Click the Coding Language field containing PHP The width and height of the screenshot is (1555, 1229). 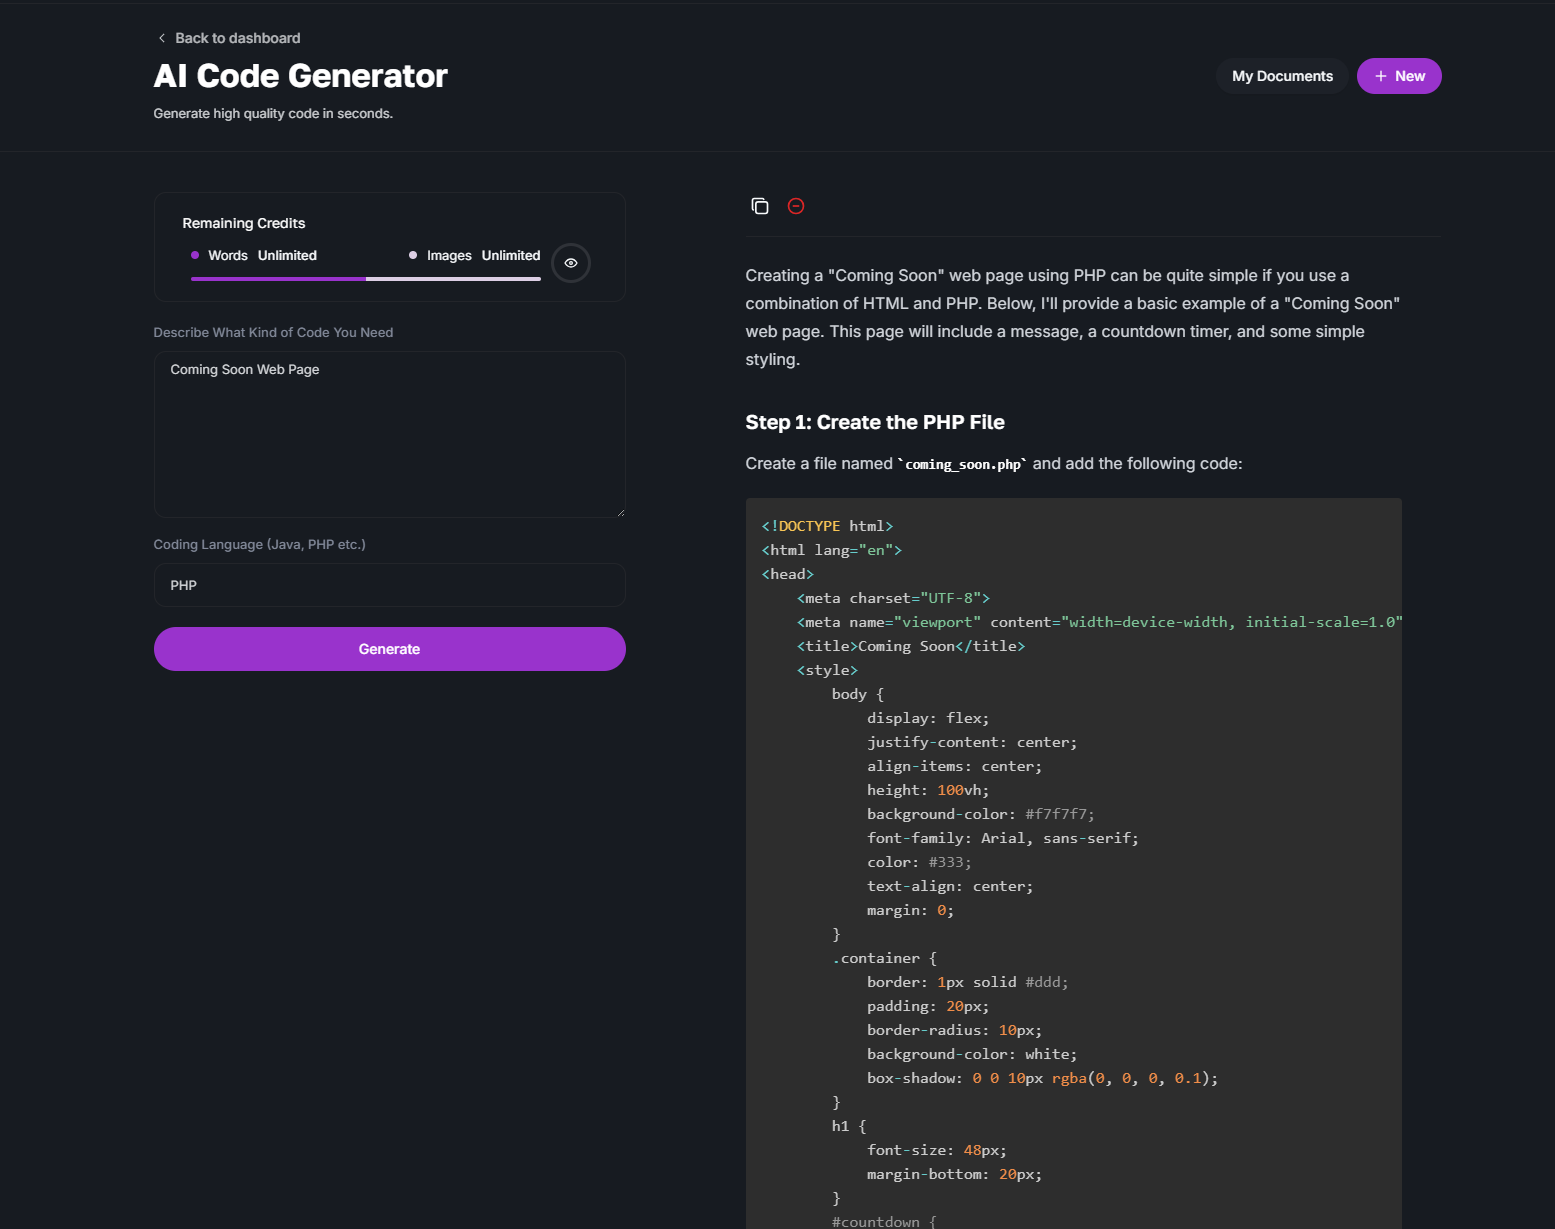coord(389,585)
